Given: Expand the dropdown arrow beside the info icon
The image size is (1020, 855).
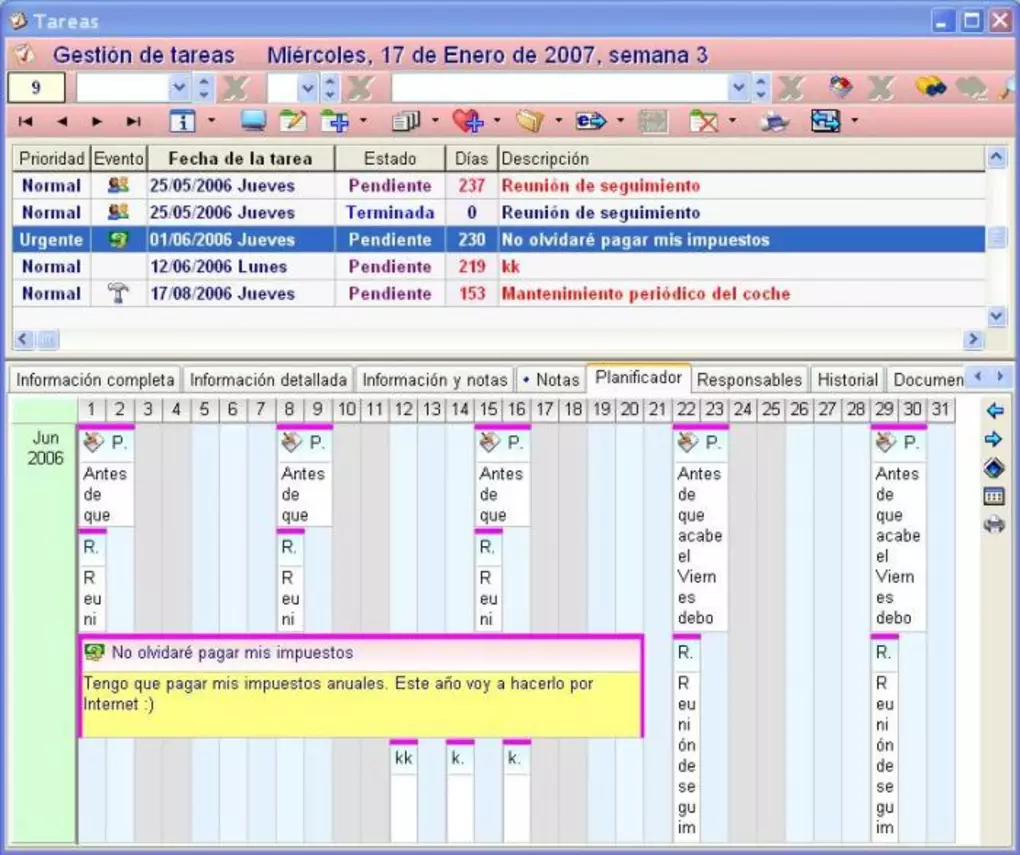Looking at the screenshot, I should point(212,122).
